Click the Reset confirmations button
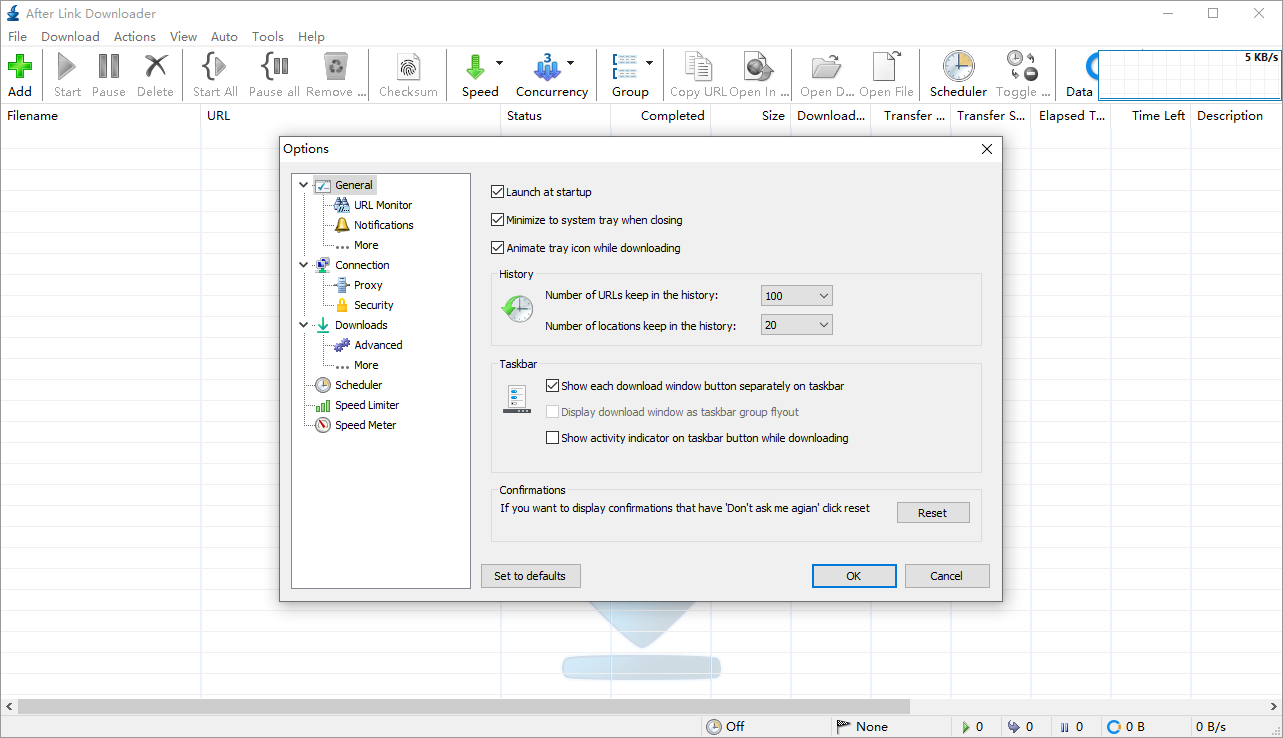The image size is (1283, 738). pos(933,512)
